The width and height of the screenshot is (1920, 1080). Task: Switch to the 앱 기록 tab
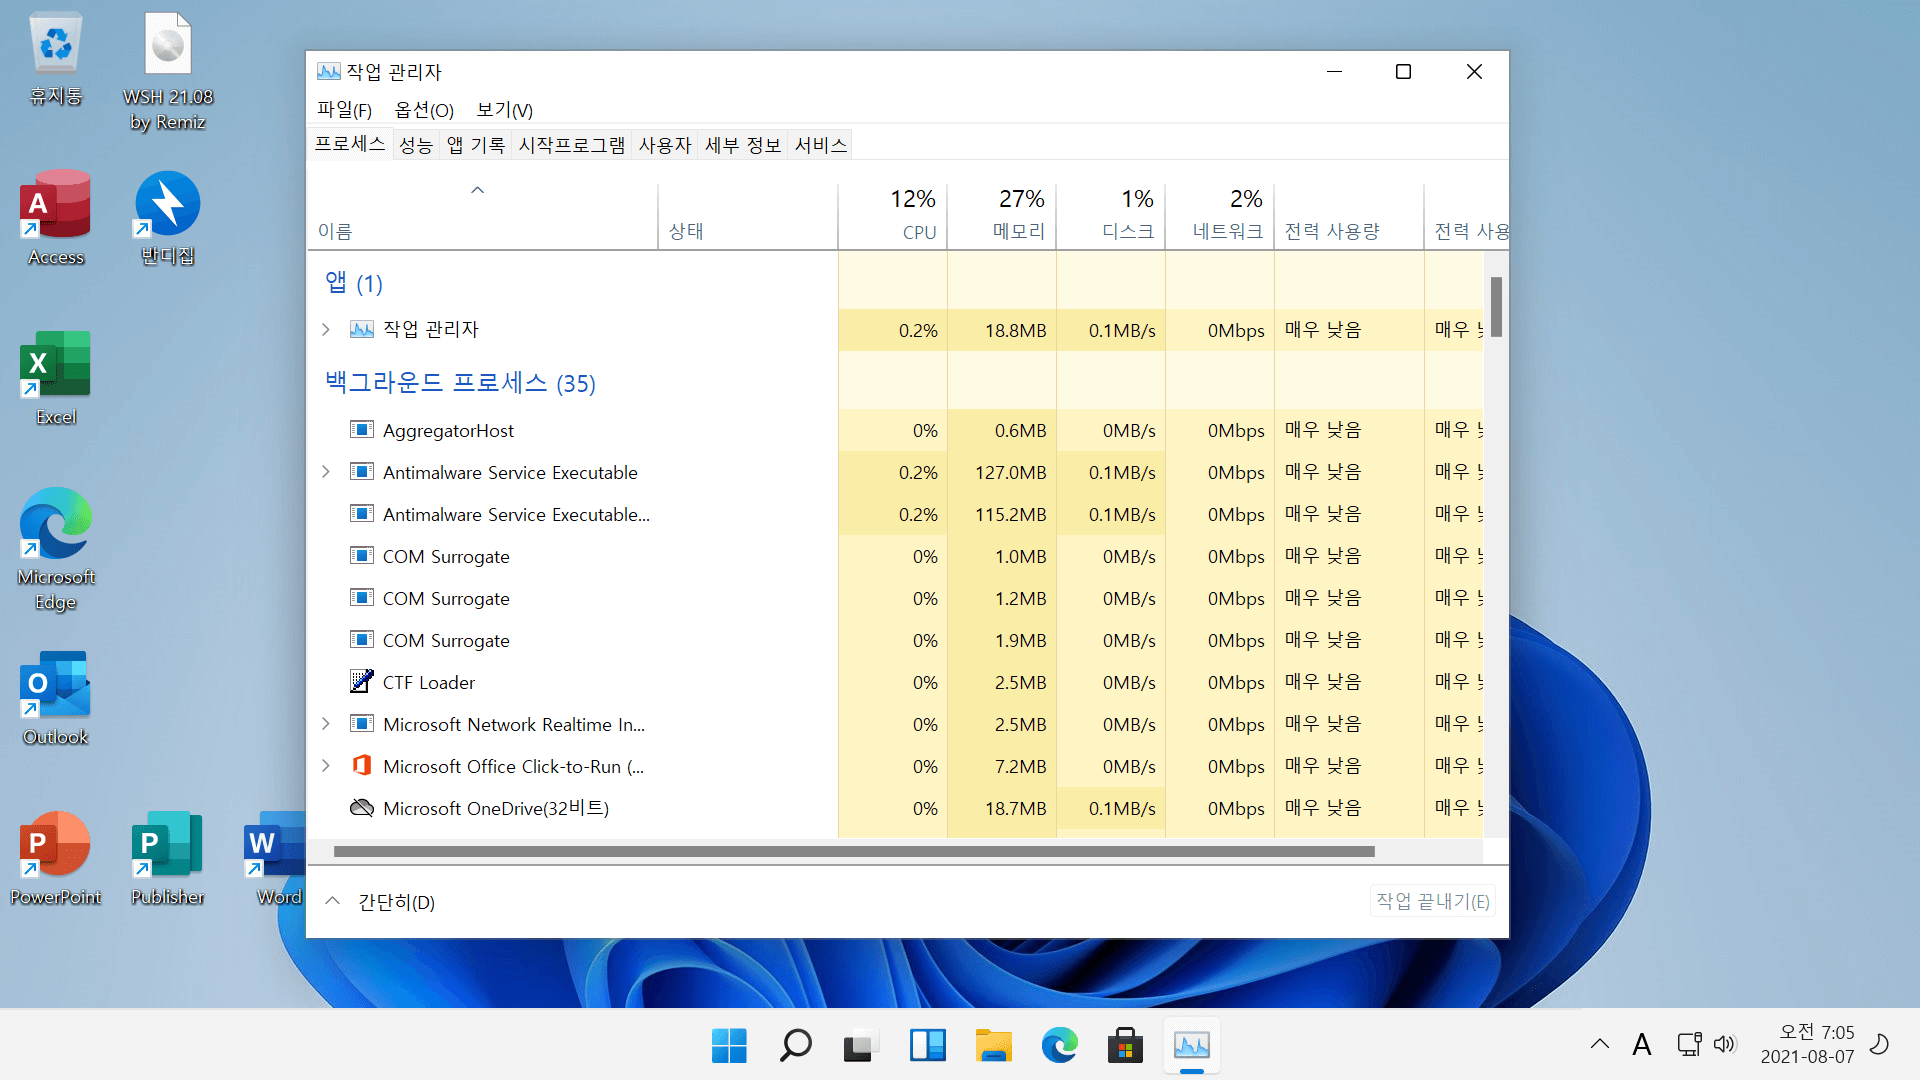pos(476,146)
